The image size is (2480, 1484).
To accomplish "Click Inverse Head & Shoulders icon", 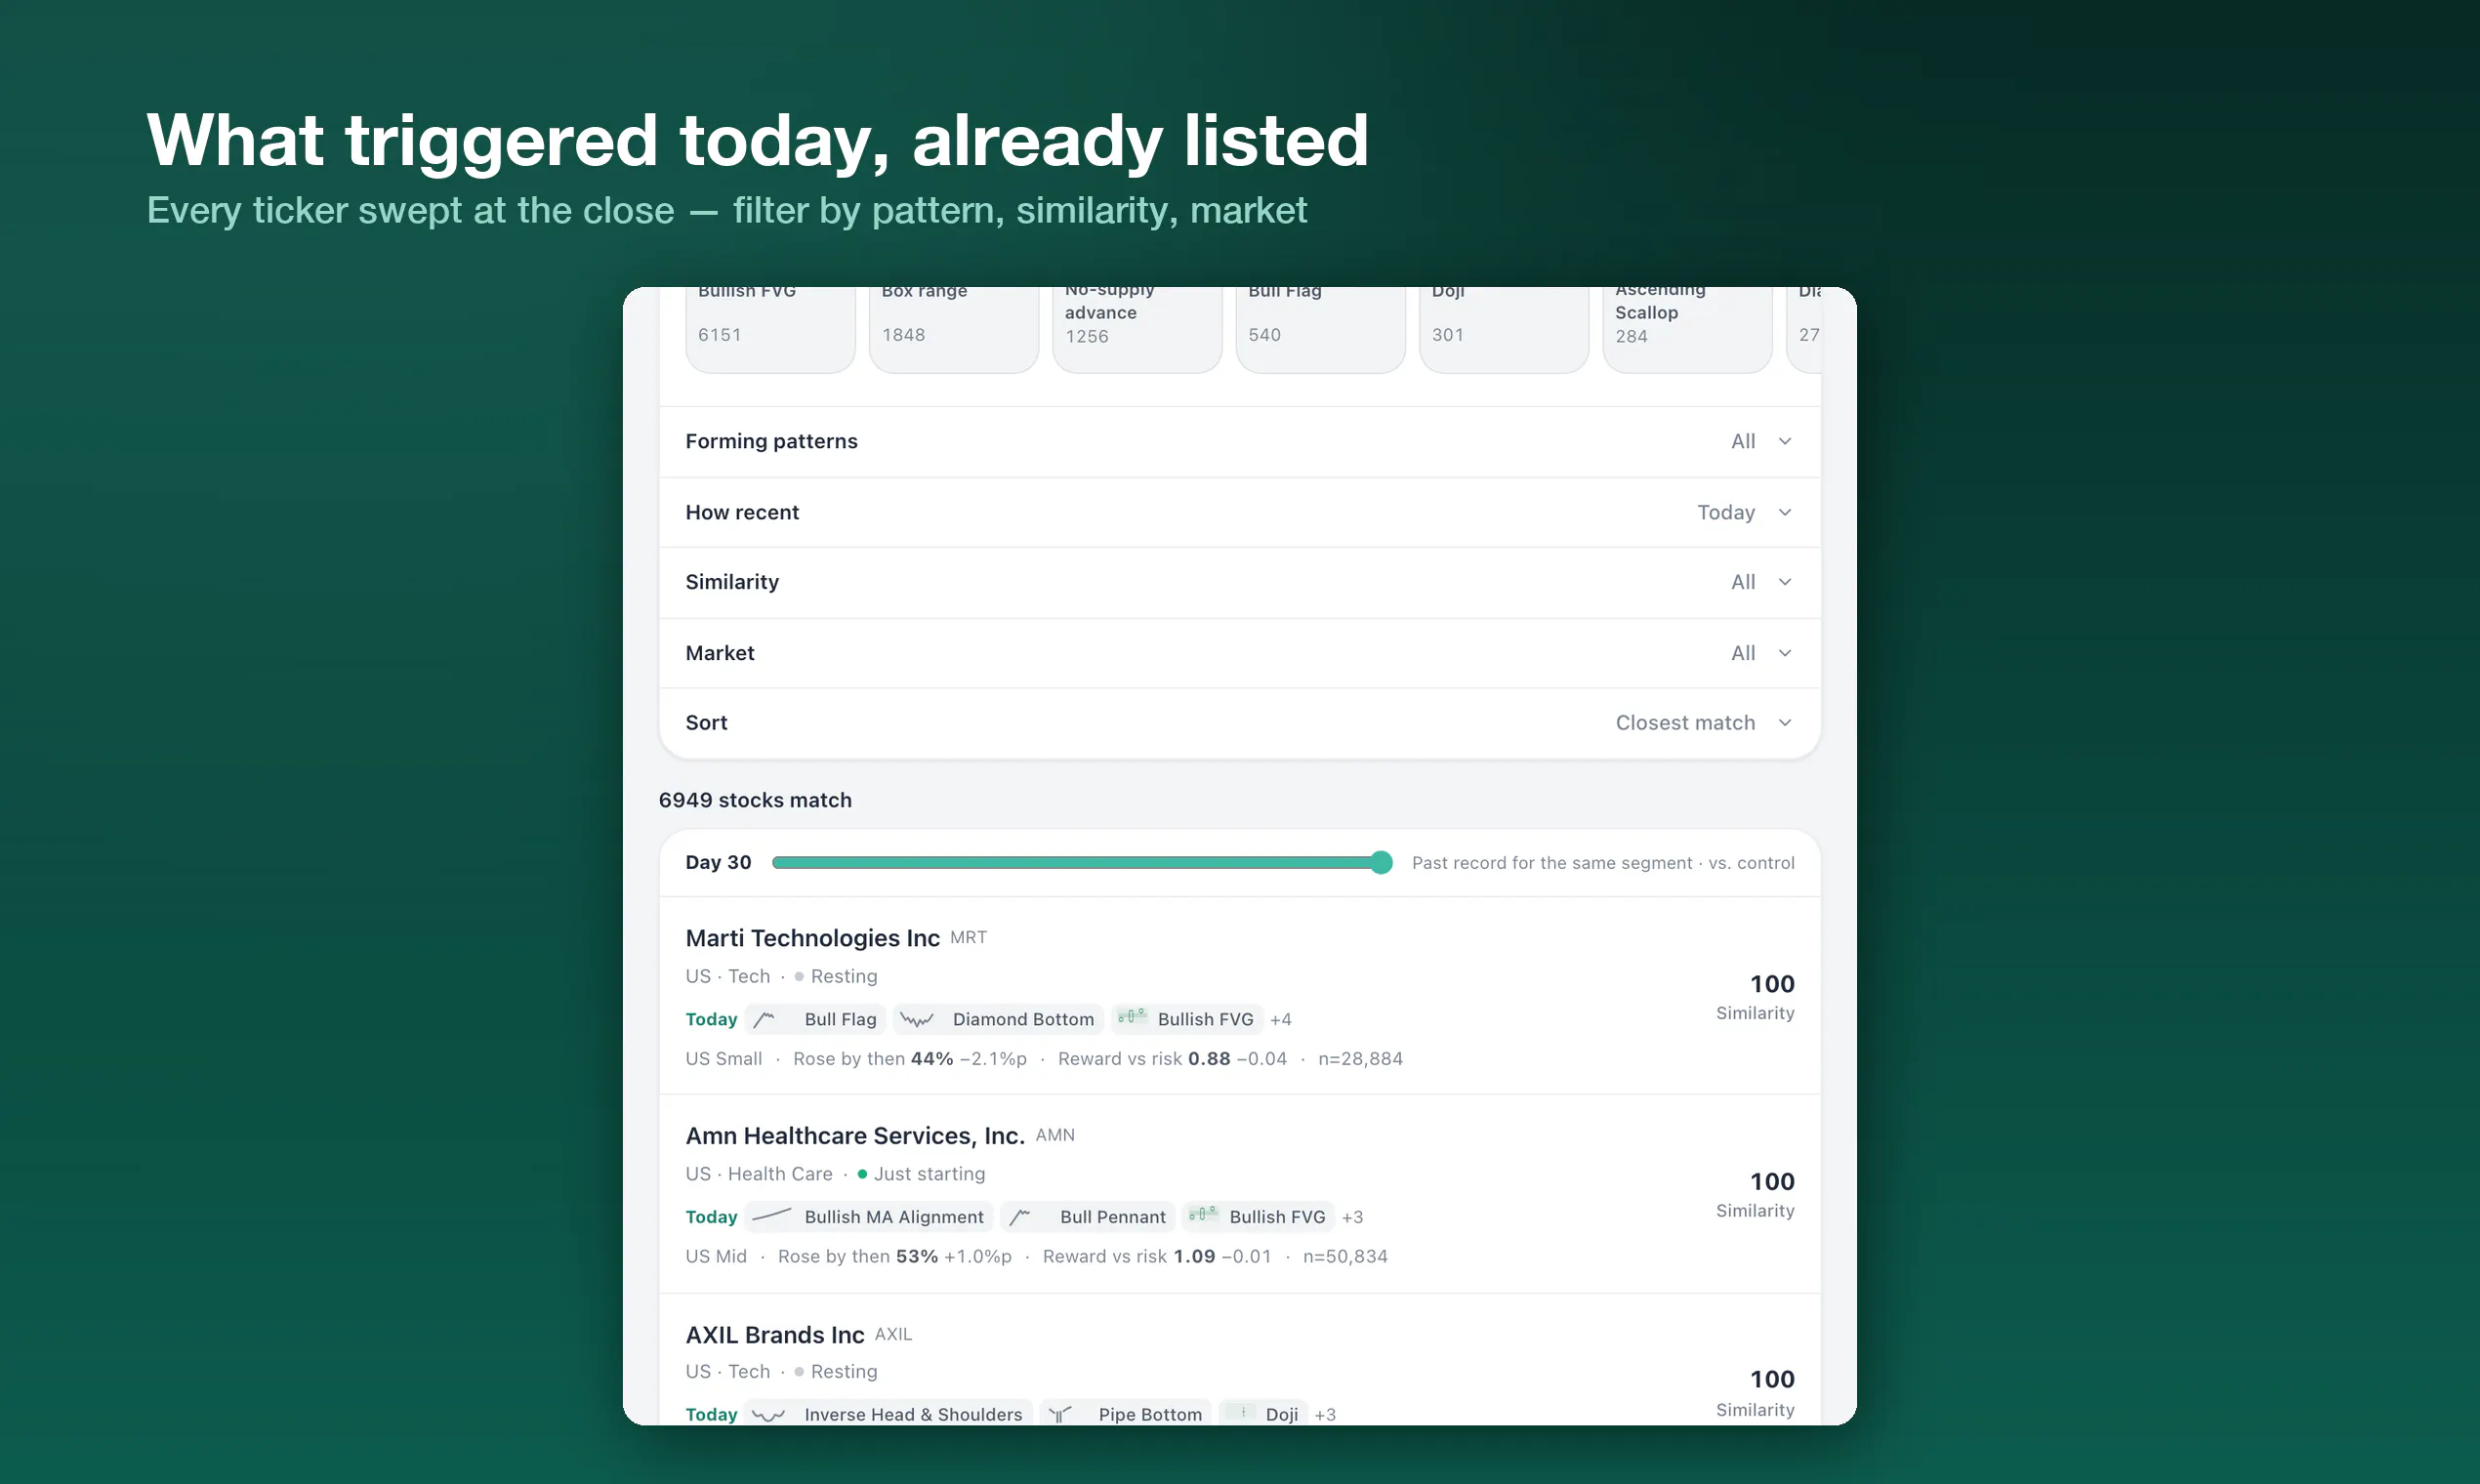I will 768,1414.
